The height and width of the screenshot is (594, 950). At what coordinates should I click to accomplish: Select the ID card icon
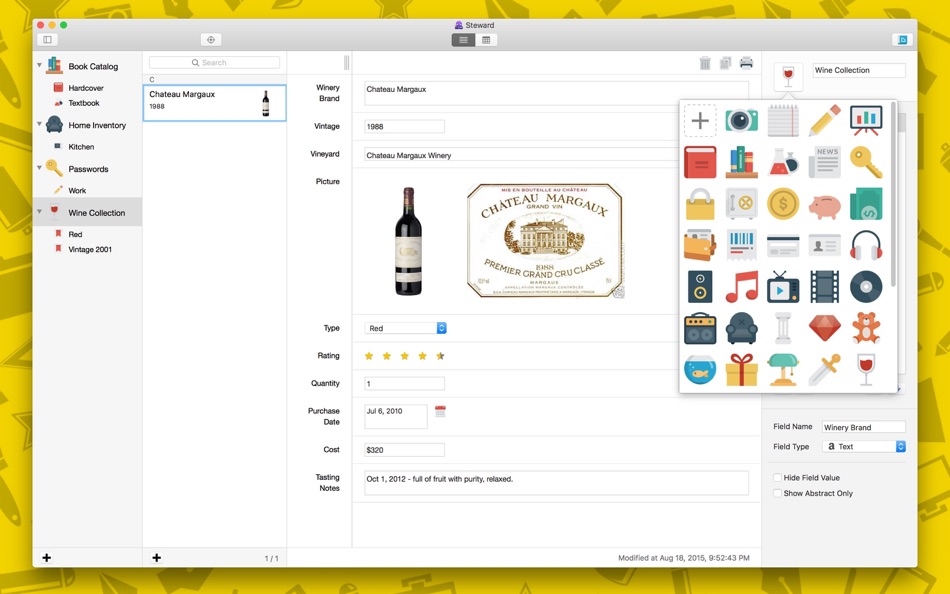tap(825, 246)
